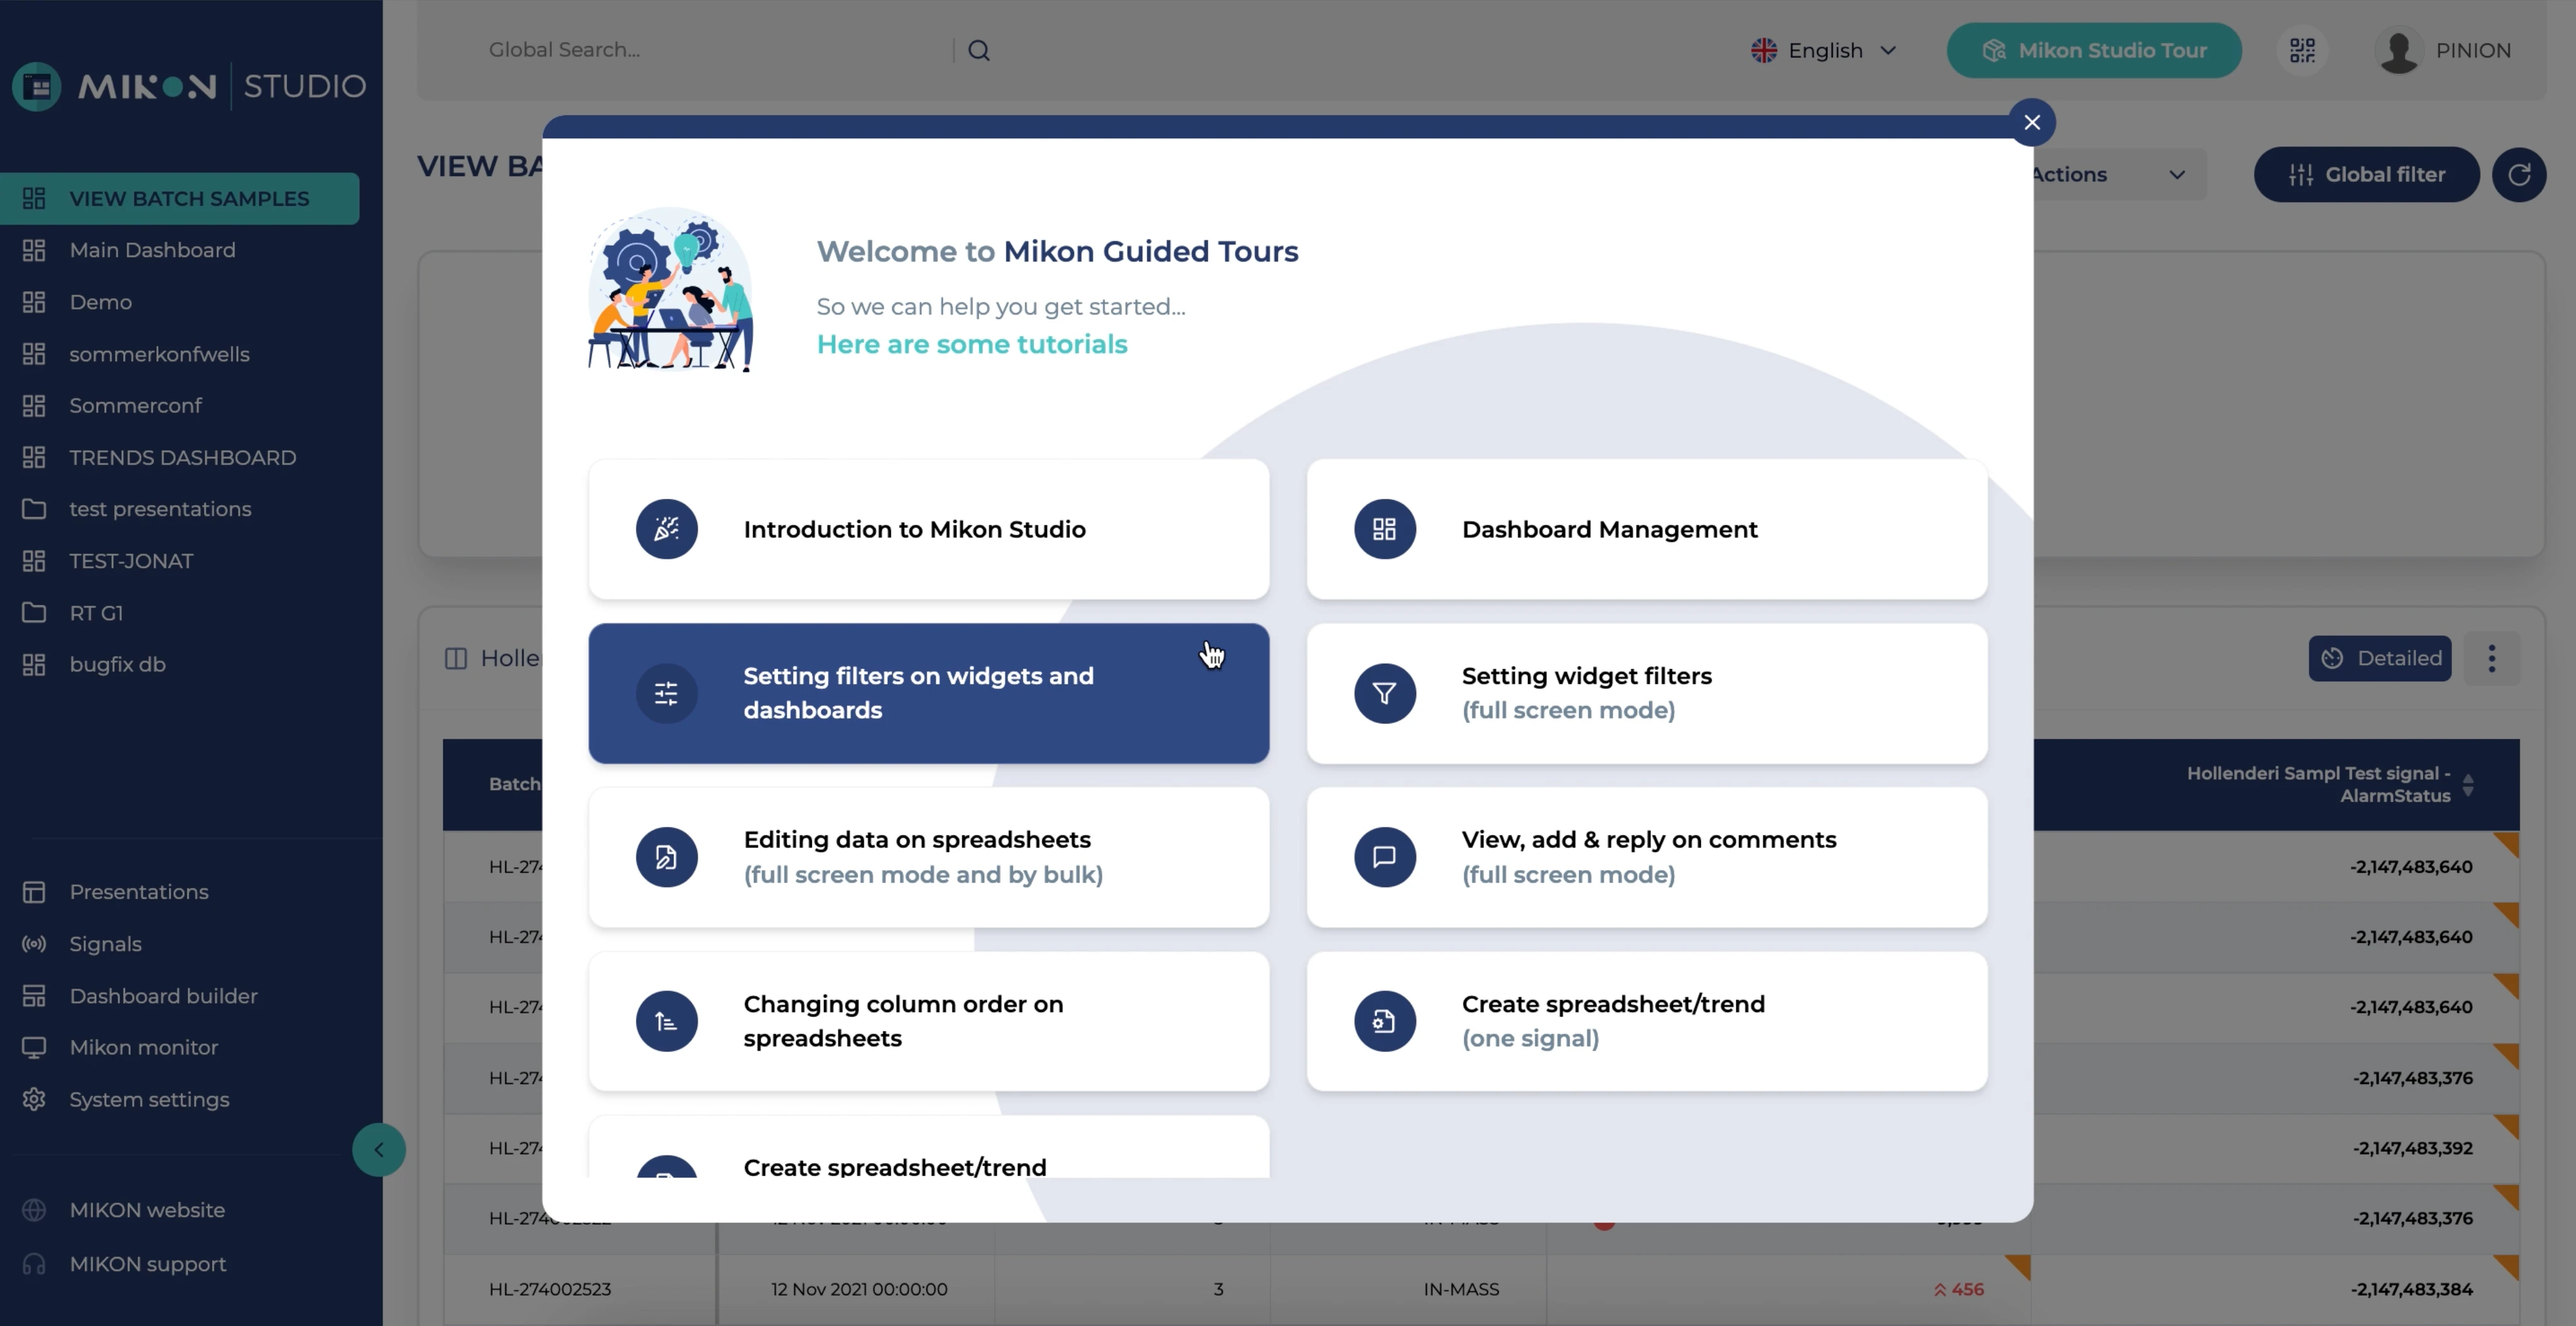
Task: Click the Here are some tutorials text
Action: 972,344
